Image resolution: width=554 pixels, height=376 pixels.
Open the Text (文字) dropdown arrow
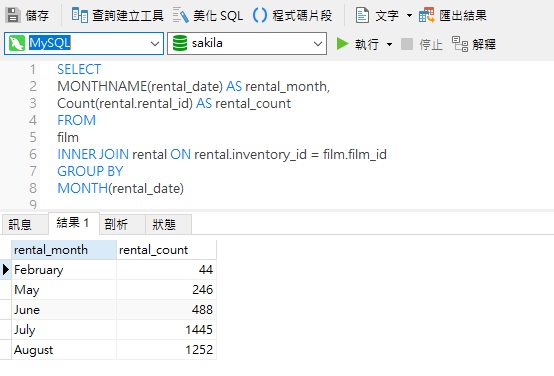pyautogui.click(x=409, y=16)
